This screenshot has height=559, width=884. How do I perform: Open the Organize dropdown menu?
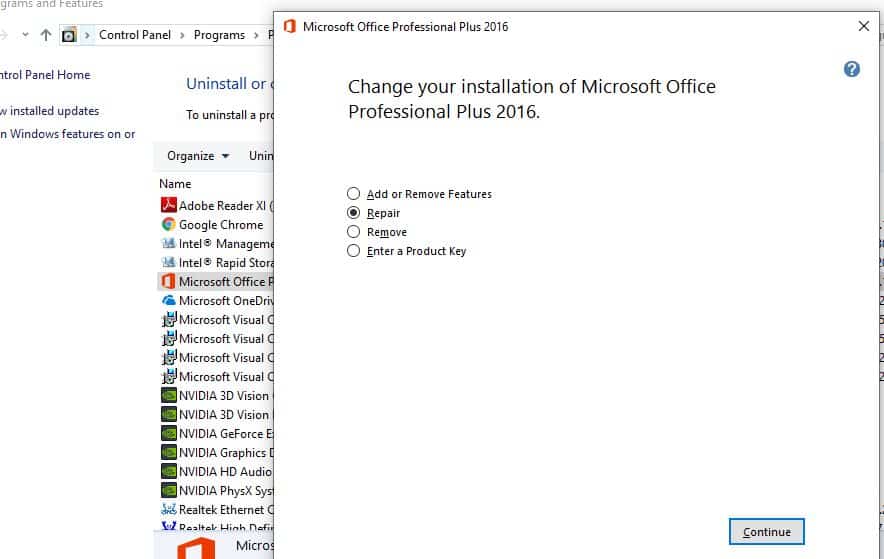[198, 156]
